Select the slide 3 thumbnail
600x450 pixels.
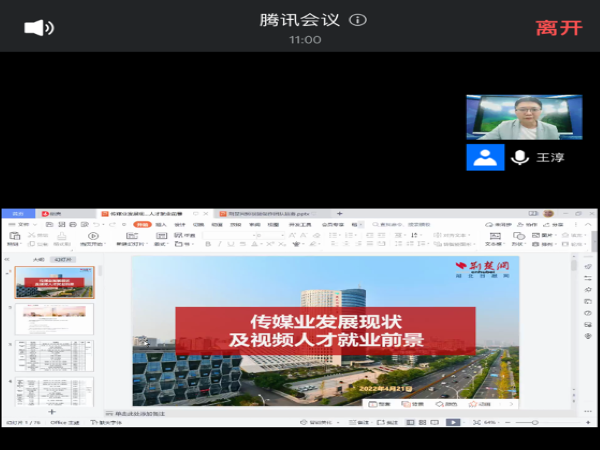54,356
